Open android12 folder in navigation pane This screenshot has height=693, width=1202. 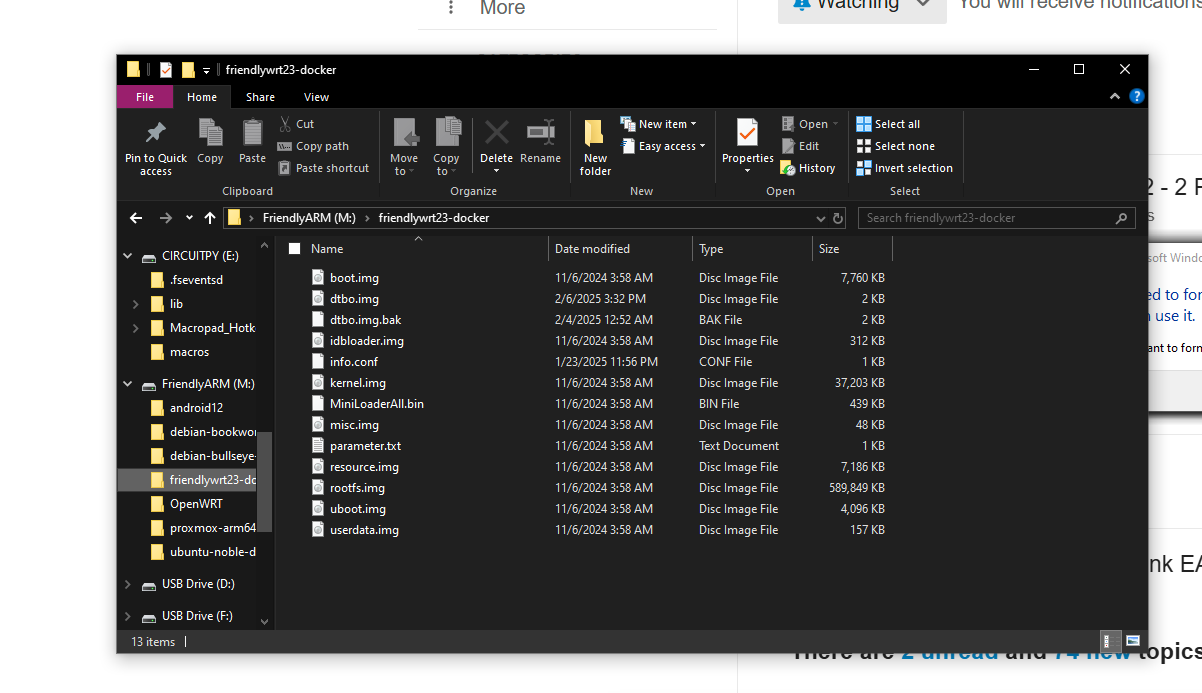pyautogui.click(x=196, y=408)
